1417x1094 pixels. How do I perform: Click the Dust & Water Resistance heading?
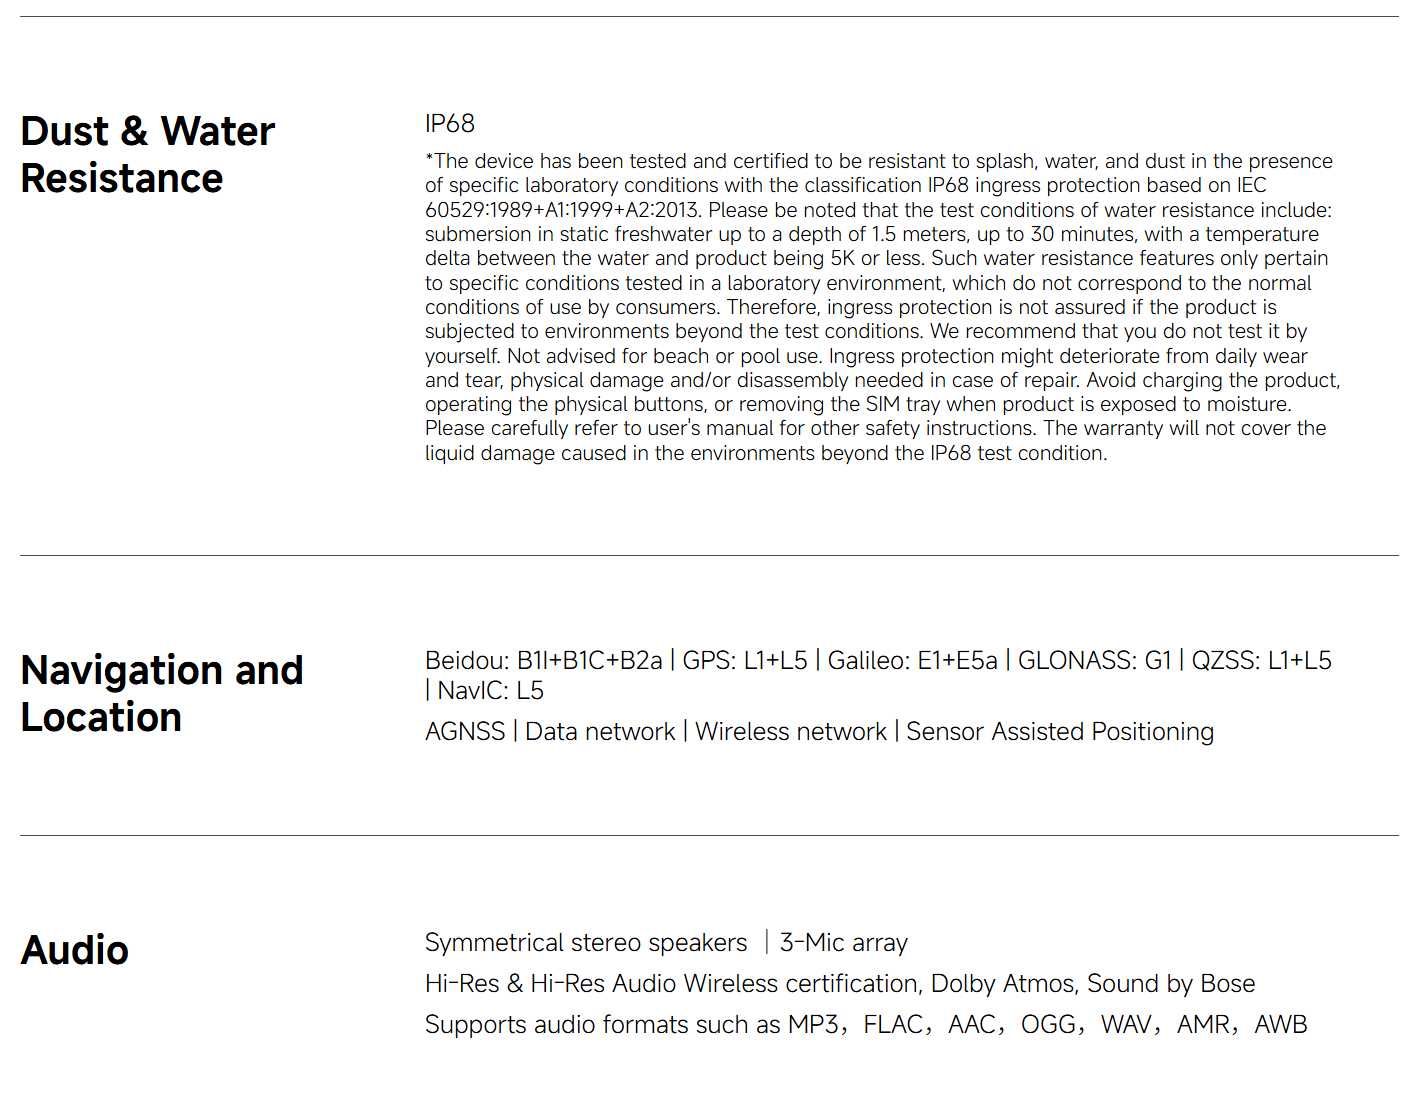point(147,155)
